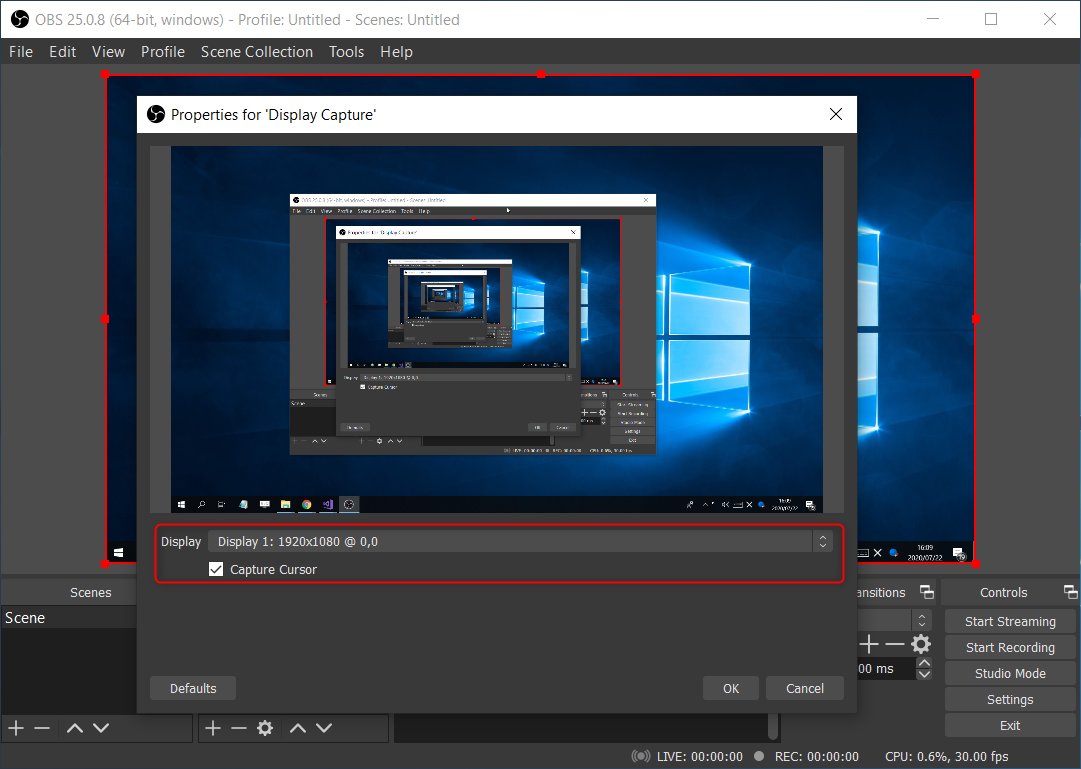The height and width of the screenshot is (769, 1081).
Task: Enable Studio Mode
Action: (x=1010, y=674)
